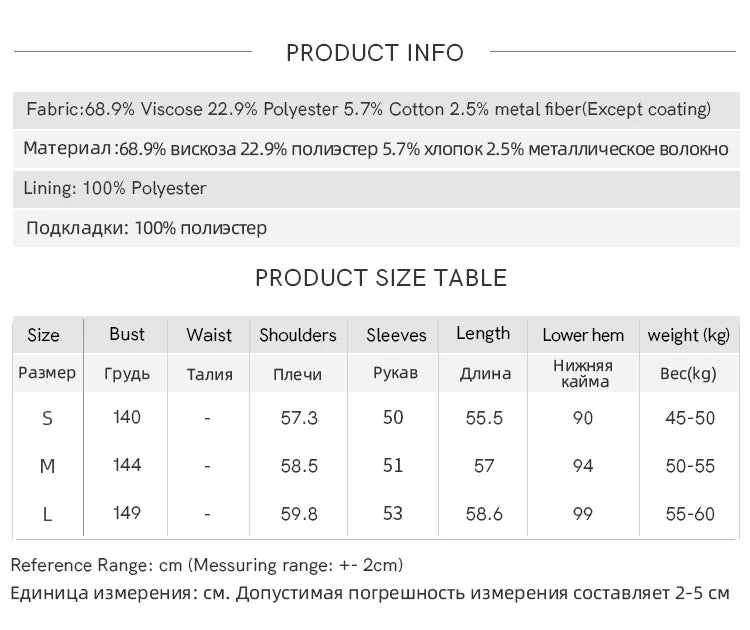750x630 pixels.
Task: Select the Подкладки: 100% полиэстер row
Action: [146, 228]
